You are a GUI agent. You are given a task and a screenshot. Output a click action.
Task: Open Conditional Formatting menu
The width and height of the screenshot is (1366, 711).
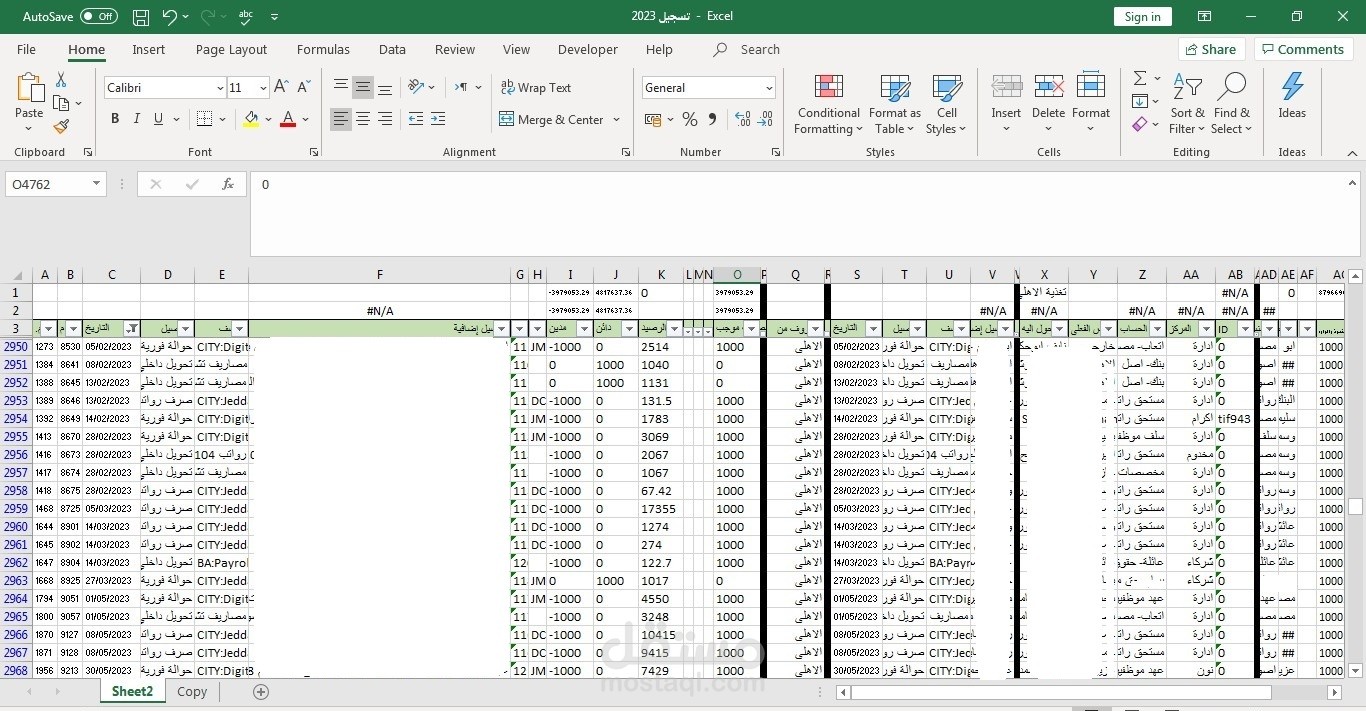[828, 104]
